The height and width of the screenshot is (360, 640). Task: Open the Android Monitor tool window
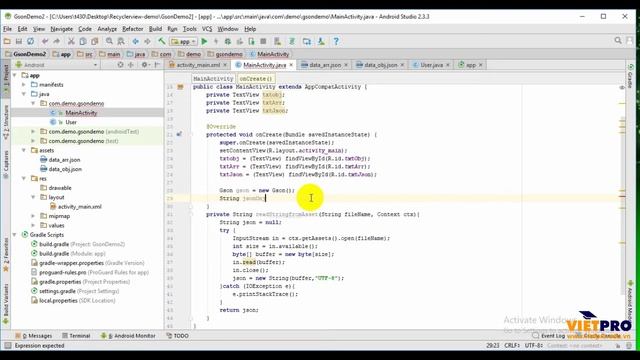[128, 336]
